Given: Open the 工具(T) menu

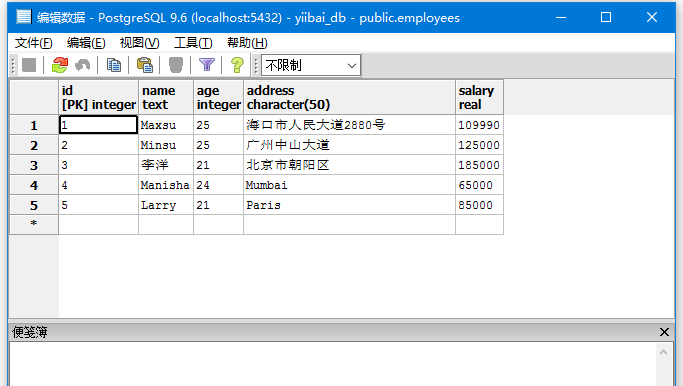Looking at the screenshot, I should tap(193, 43).
